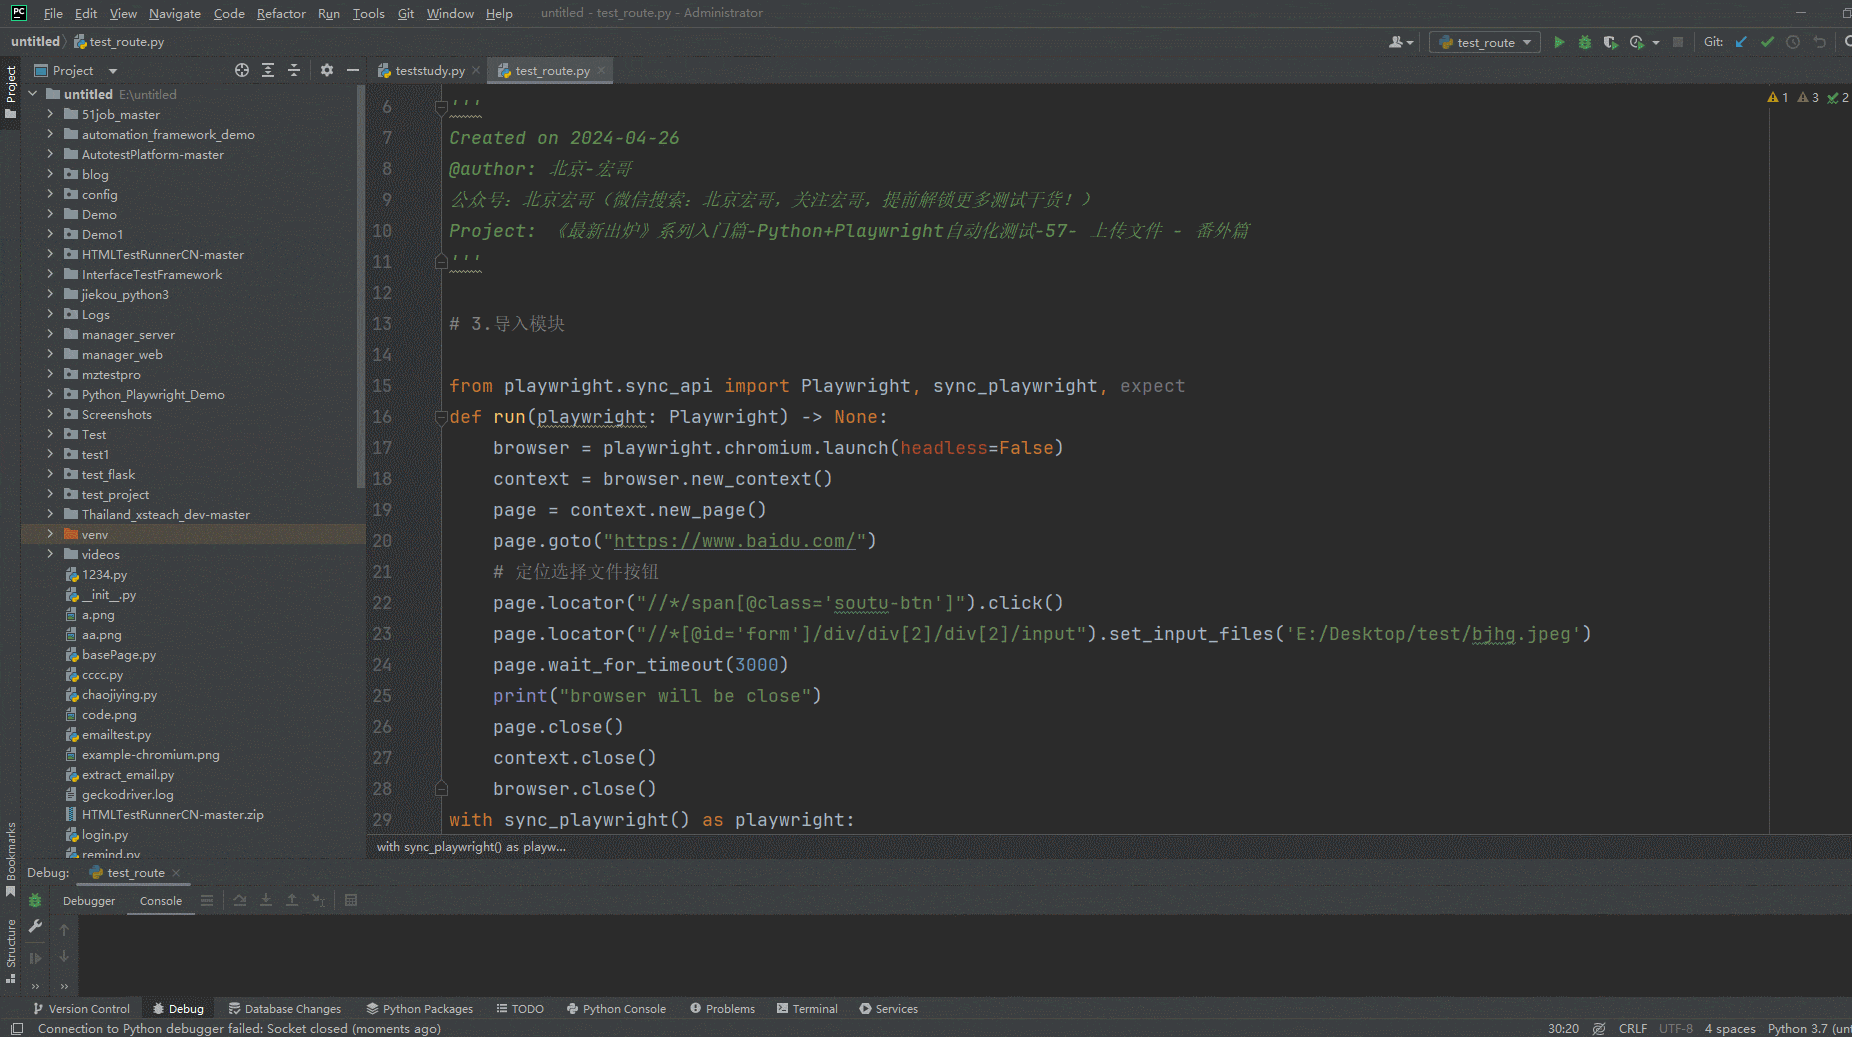Click the up arrow in the console gutter

[64, 930]
